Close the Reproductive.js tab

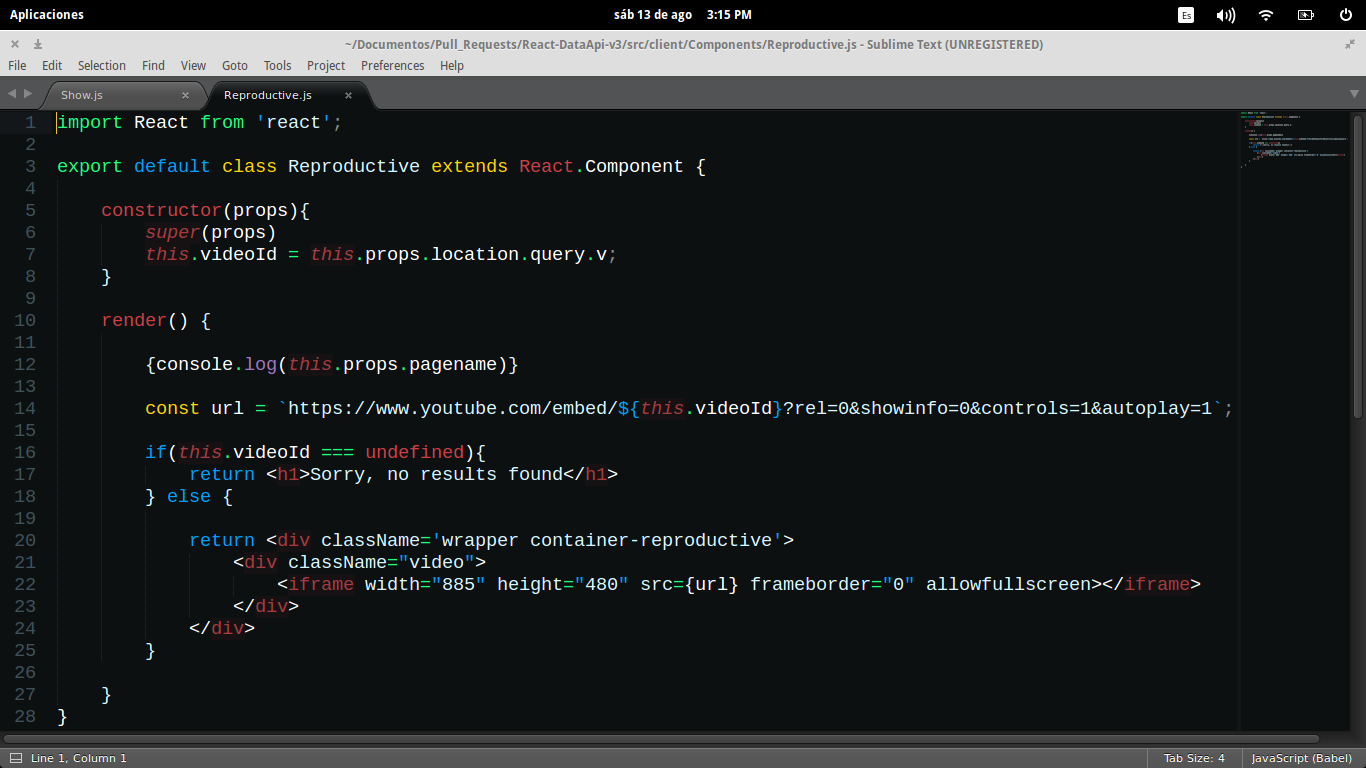click(x=348, y=96)
